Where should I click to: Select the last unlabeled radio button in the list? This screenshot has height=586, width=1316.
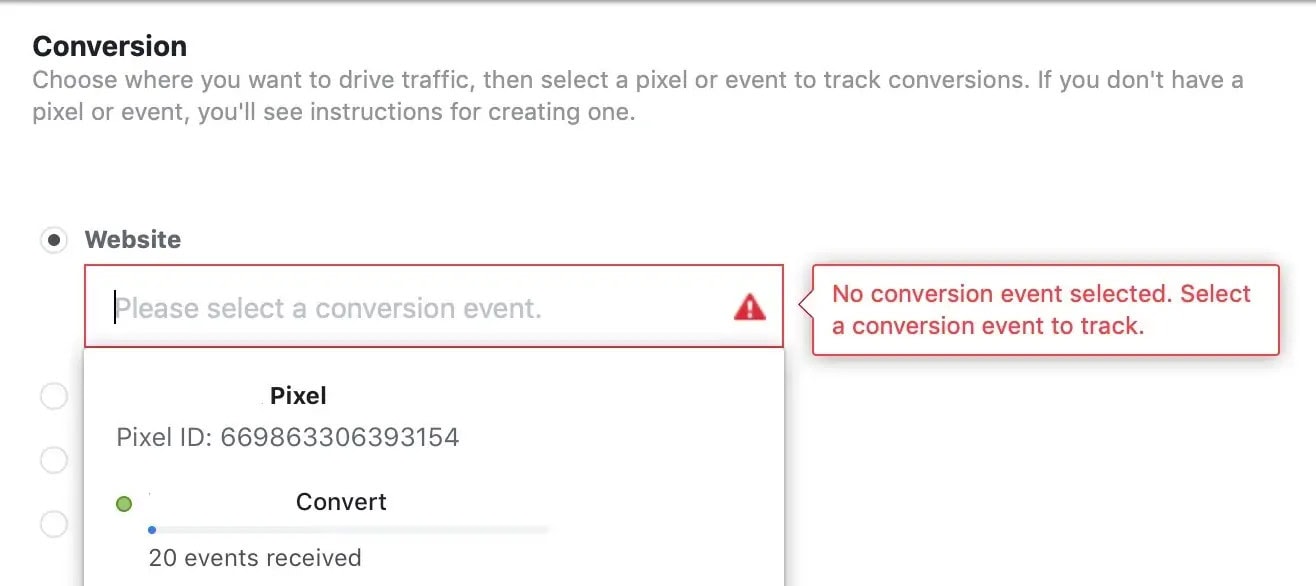coord(53,523)
